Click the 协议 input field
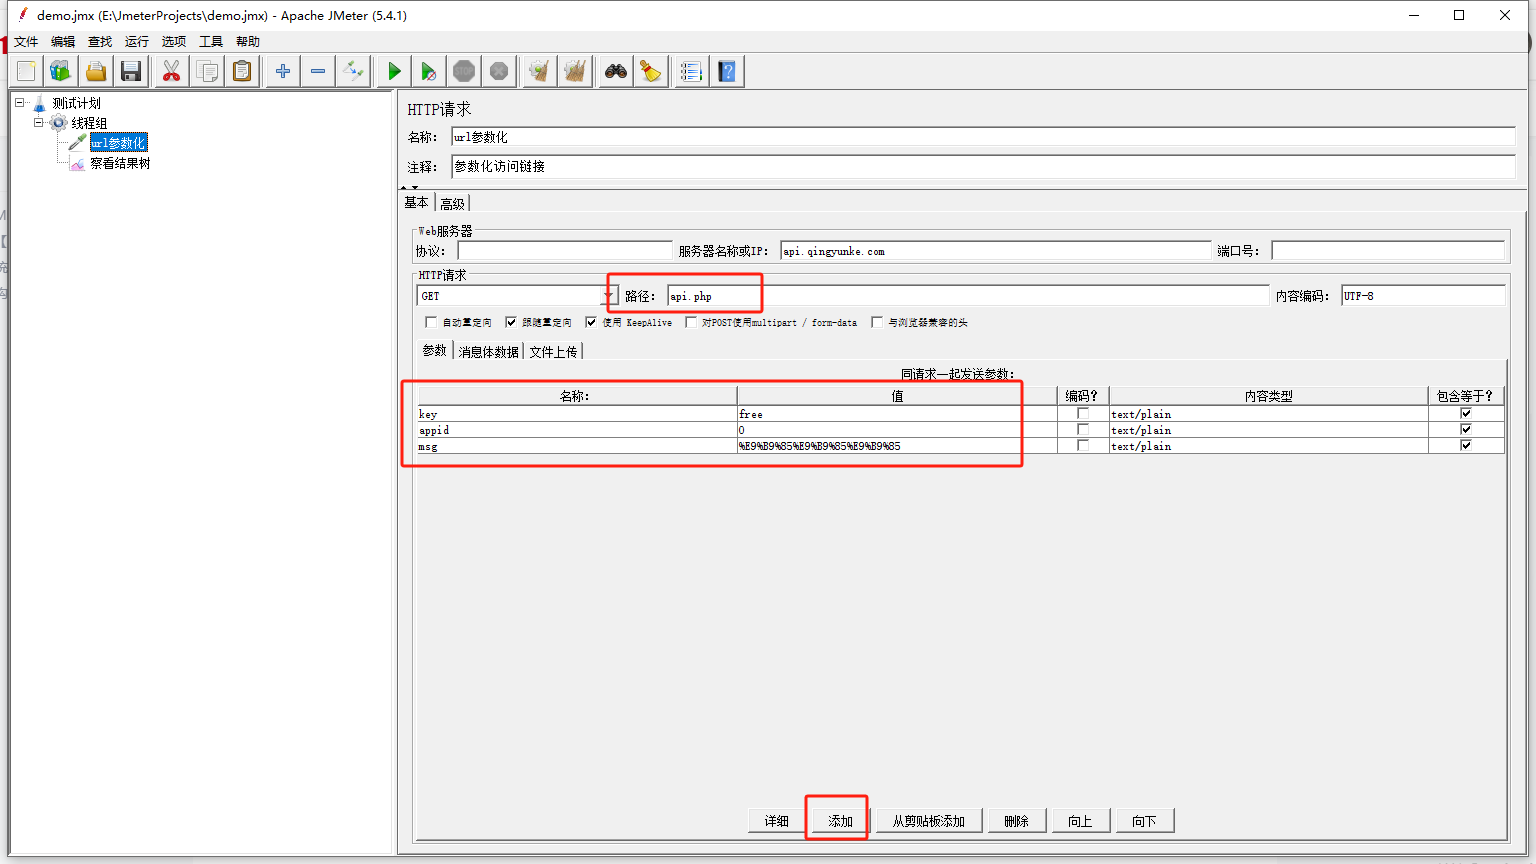Image resolution: width=1536 pixels, height=864 pixels. coord(565,251)
